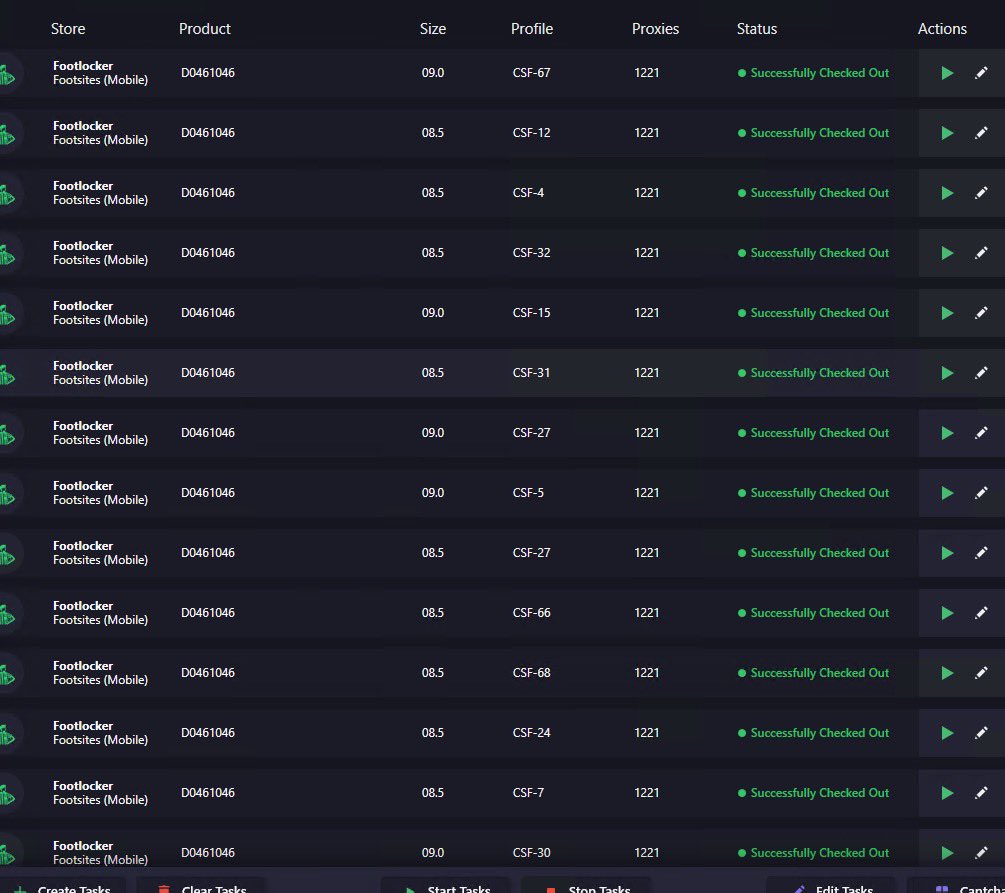Sort by the Store column header
Screen dimensions: 1005x893
pyautogui.click(x=68, y=29)
